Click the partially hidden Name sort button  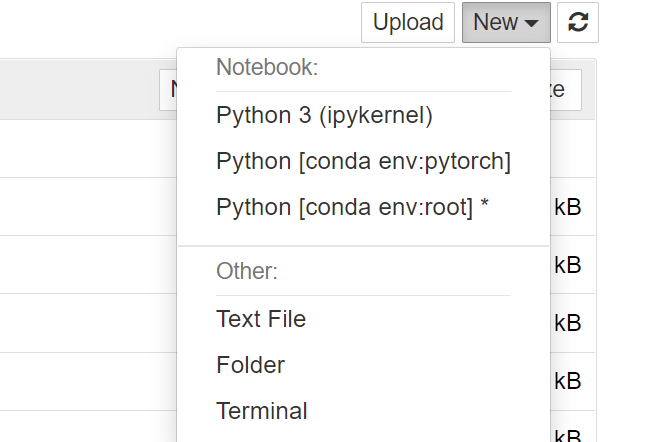[168, 90]
